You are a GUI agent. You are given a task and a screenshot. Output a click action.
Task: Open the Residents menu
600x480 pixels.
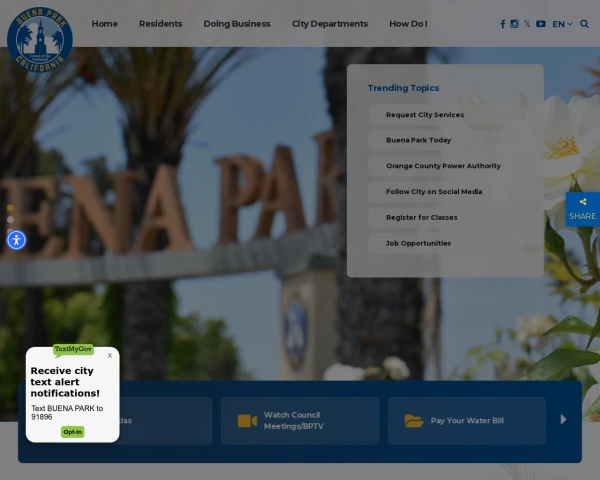coord(161,24)
